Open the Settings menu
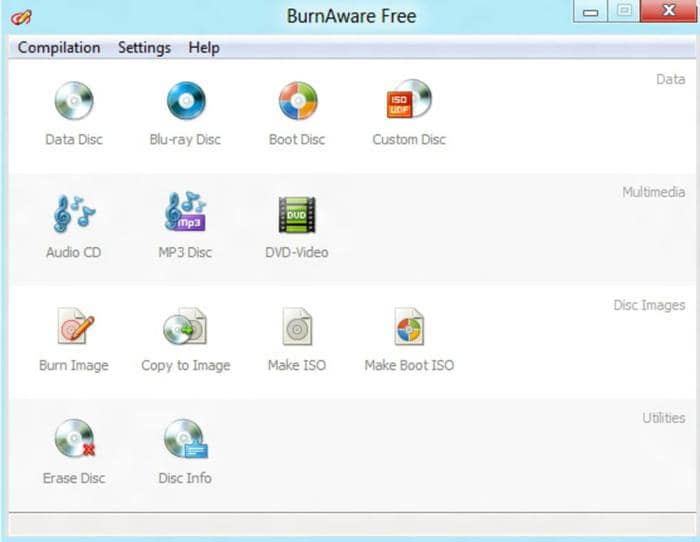Screen dimensions: 700x542 144,47
